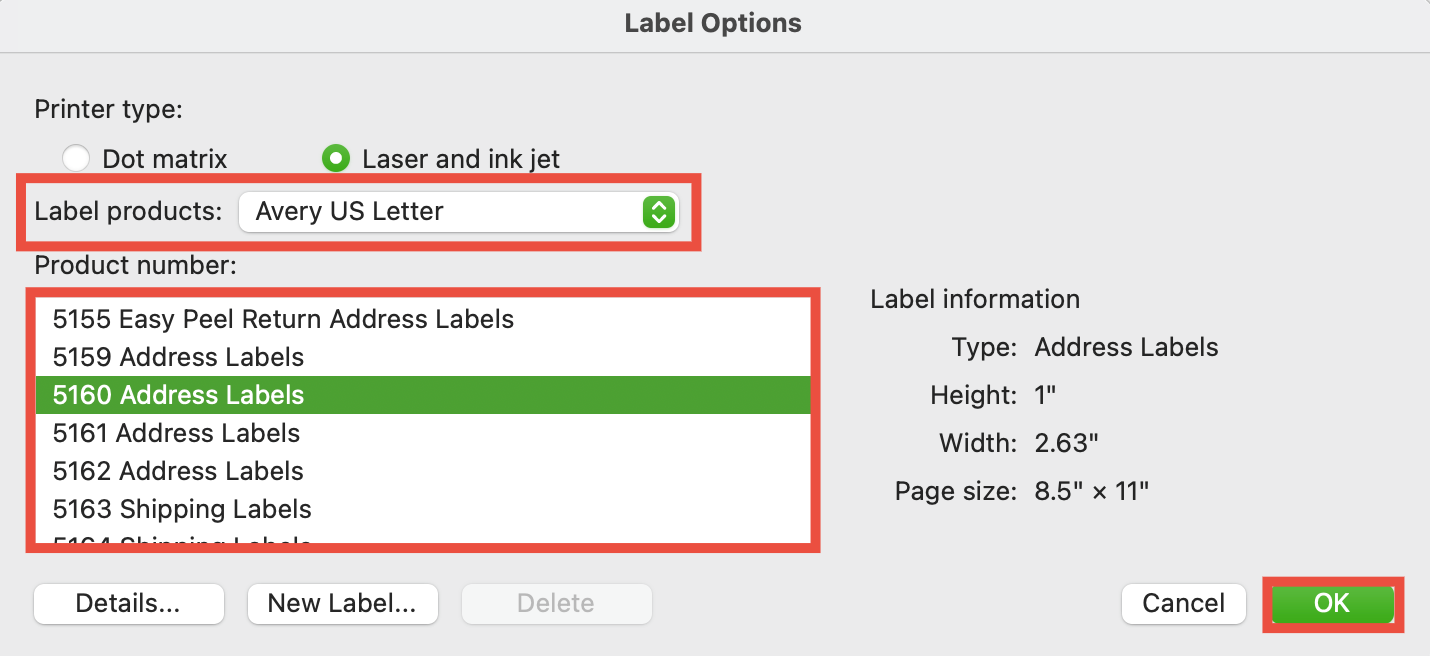Click the page size 8.5" × 11" text
The width and height of the screenshot is (1430, 656).
coord(1092,492)
